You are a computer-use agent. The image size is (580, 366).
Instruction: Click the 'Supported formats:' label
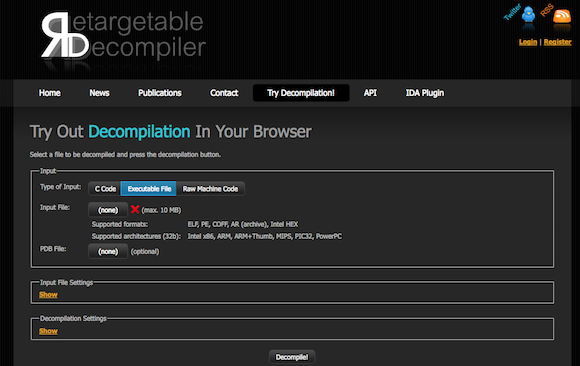tap(119, 224)
